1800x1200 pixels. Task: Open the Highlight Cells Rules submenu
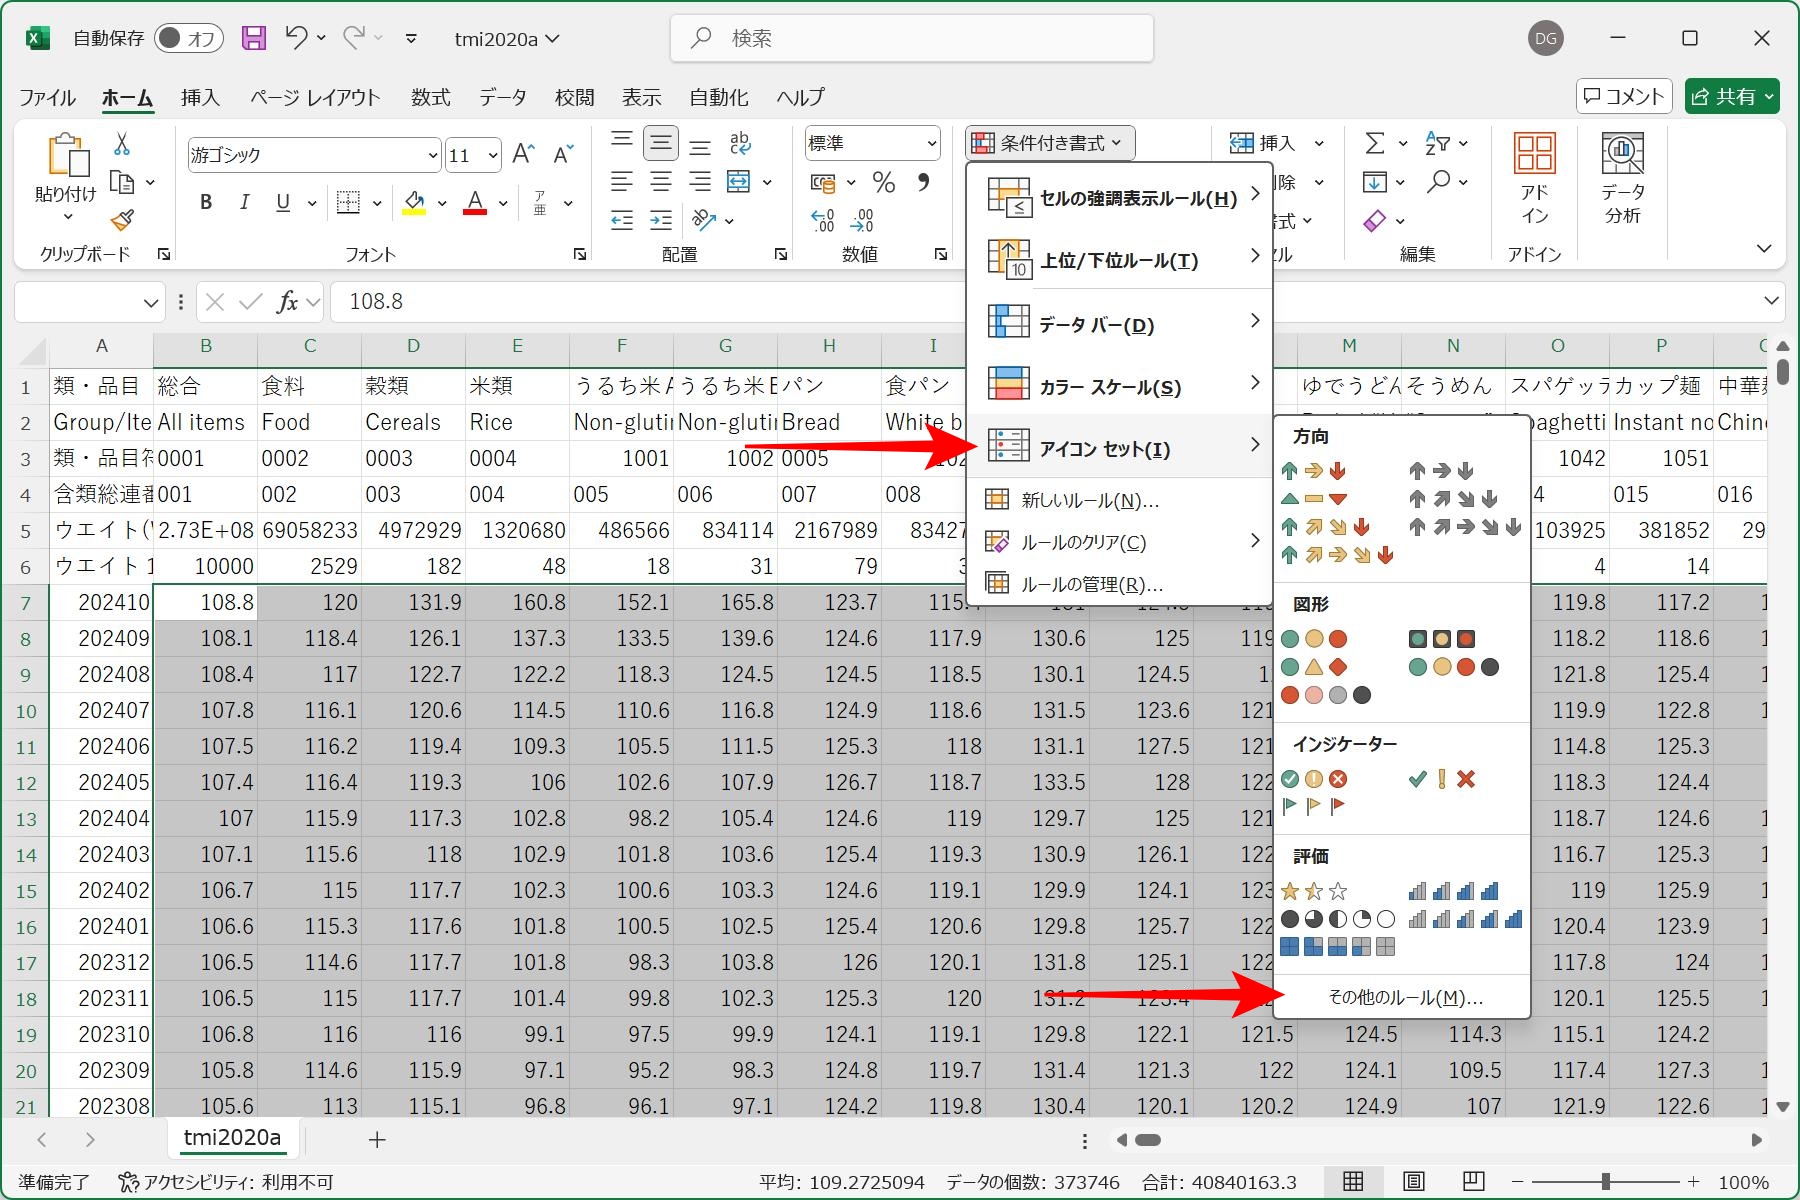click(x=1119, y=198)
